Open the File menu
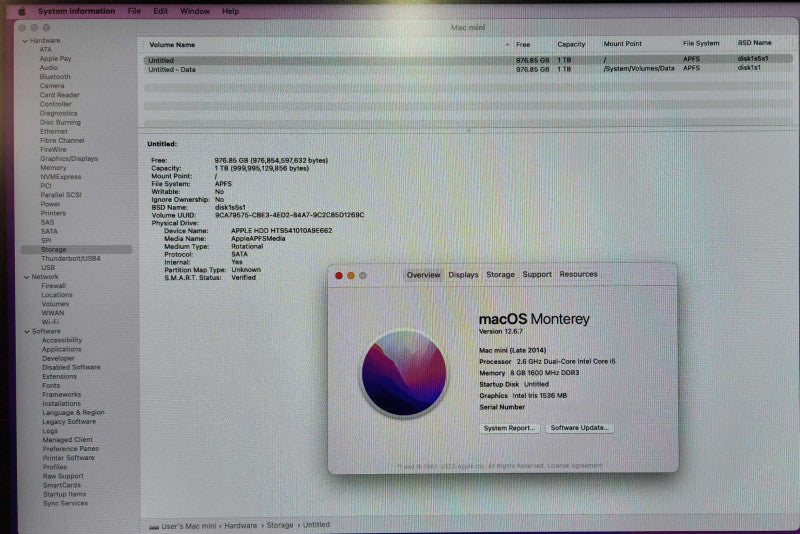 (x=134, y=11)
